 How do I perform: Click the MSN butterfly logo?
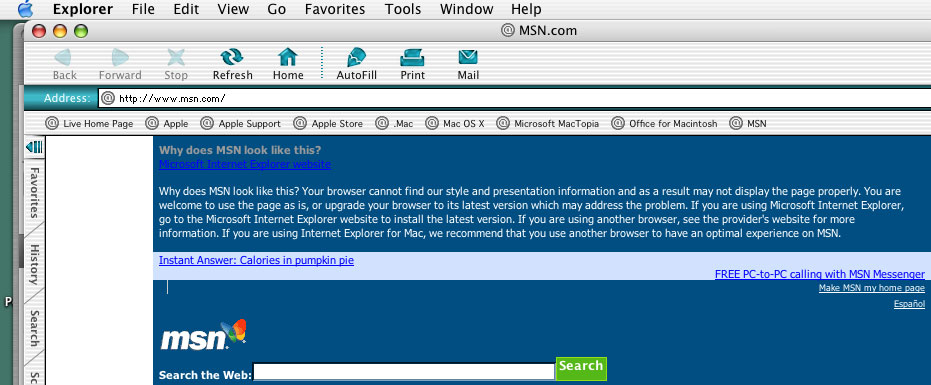point(203,335)
